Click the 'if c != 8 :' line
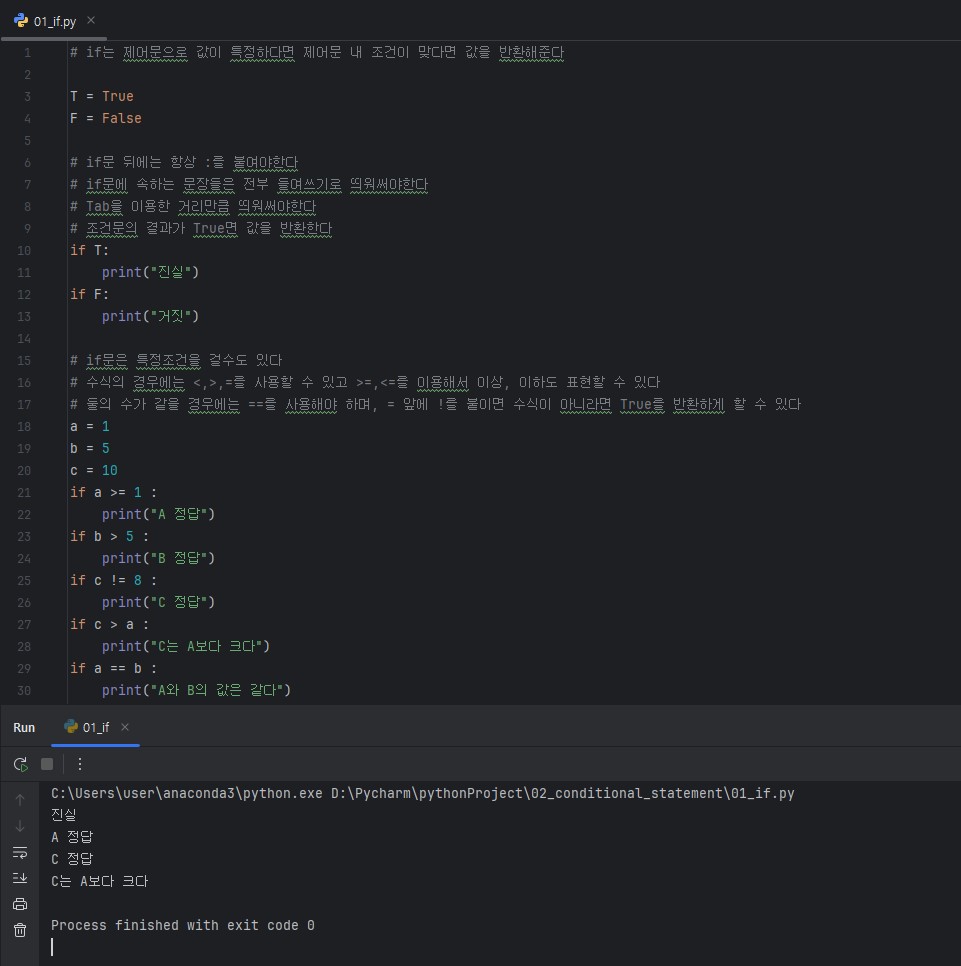The image size is (961, 966). 113,580
